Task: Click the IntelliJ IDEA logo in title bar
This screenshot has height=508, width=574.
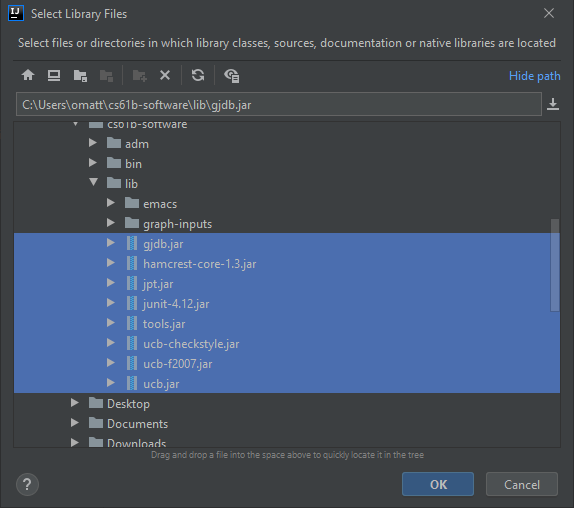Action: [x=16, y=14]
